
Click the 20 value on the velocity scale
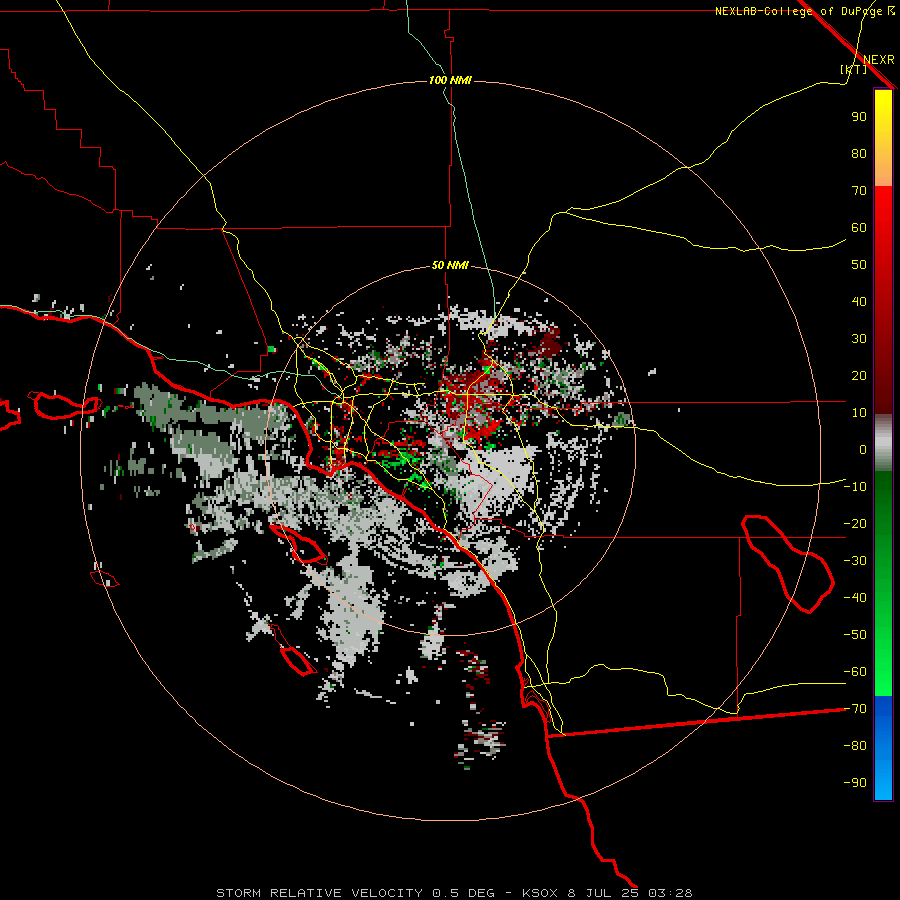point(859,376)
